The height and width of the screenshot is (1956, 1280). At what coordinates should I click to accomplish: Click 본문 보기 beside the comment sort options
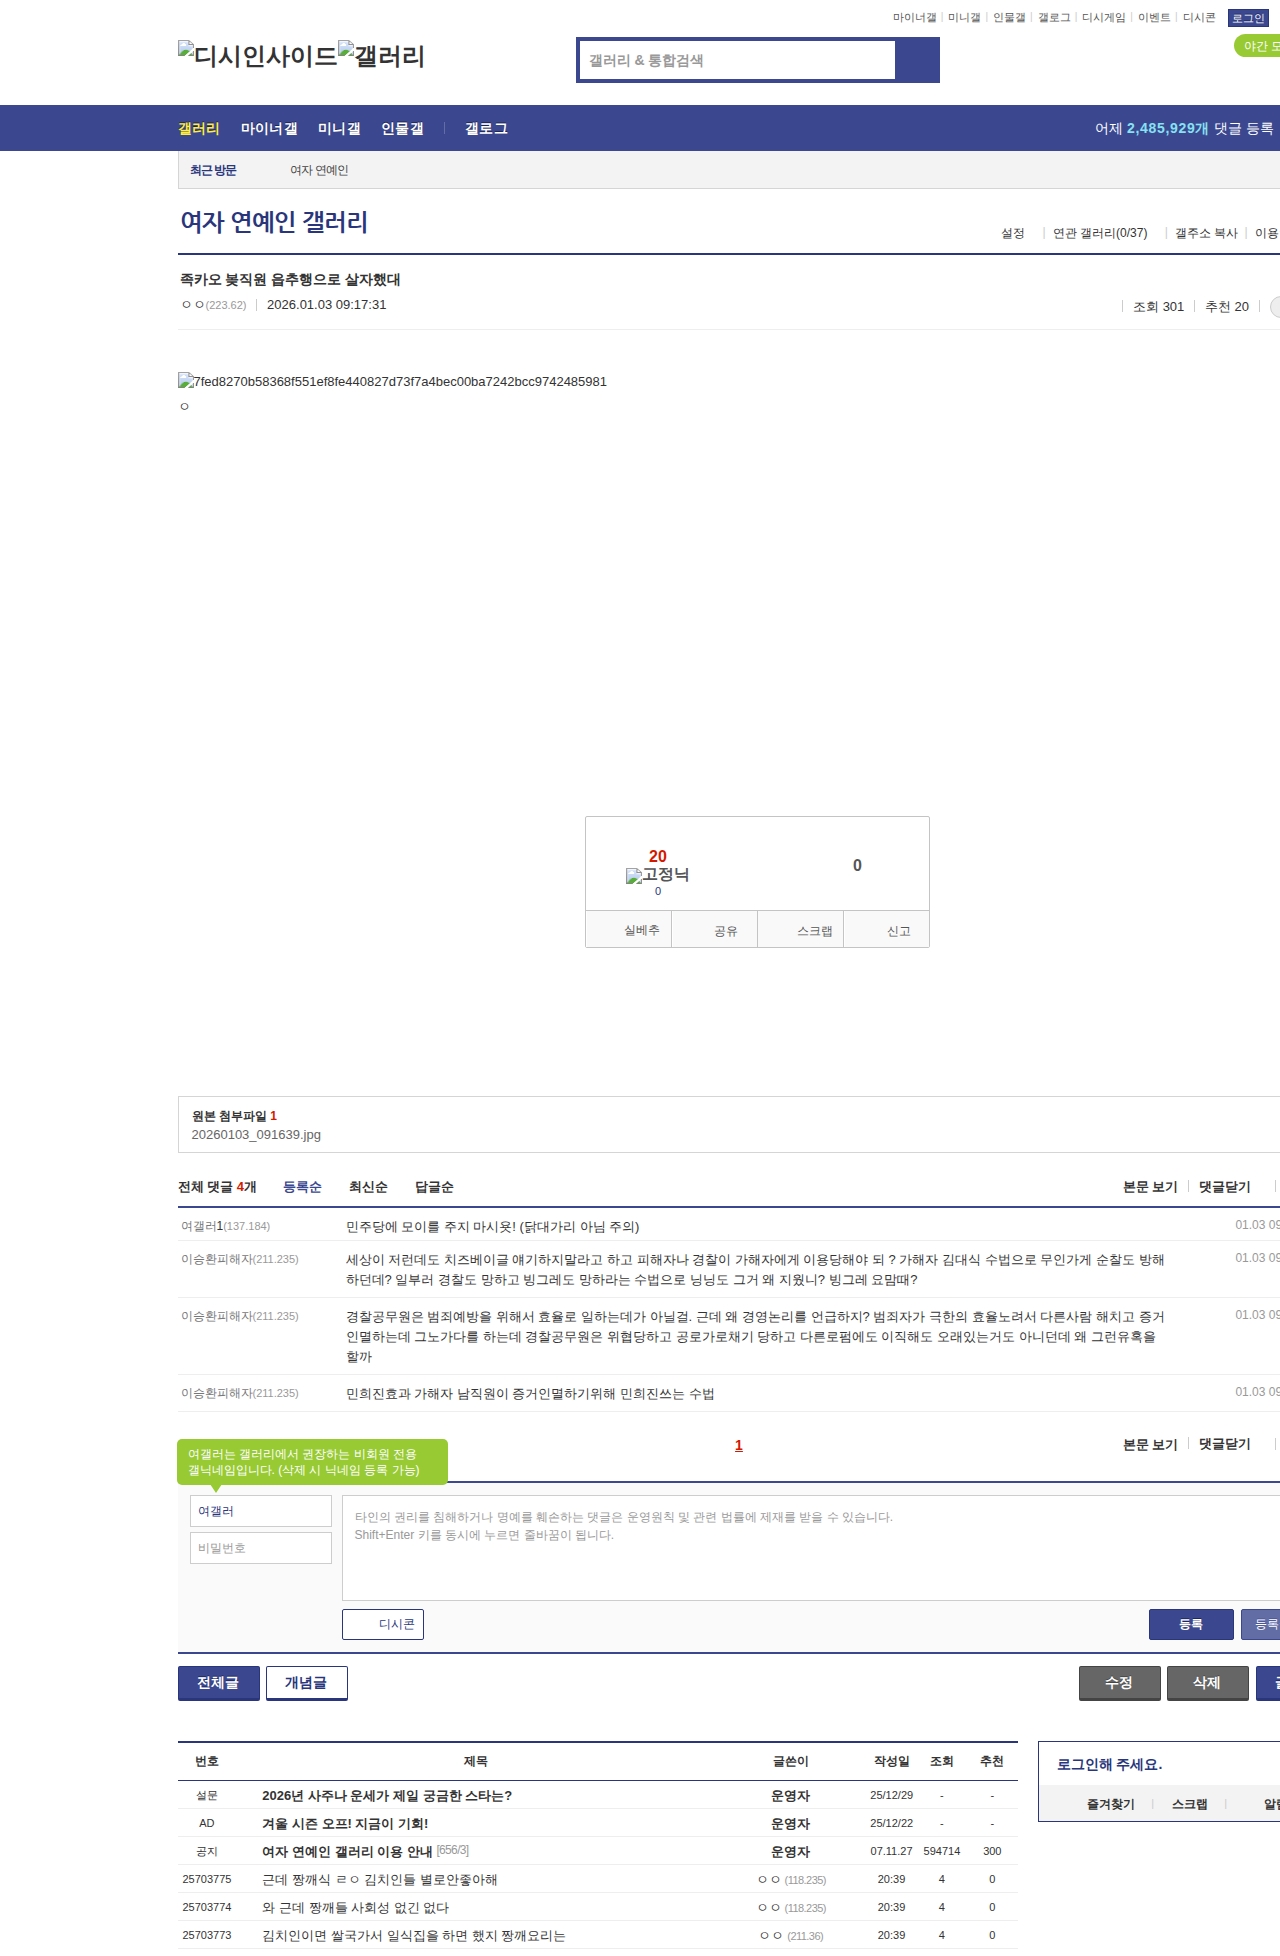pyautogui.click(x=1150, y=1187)
